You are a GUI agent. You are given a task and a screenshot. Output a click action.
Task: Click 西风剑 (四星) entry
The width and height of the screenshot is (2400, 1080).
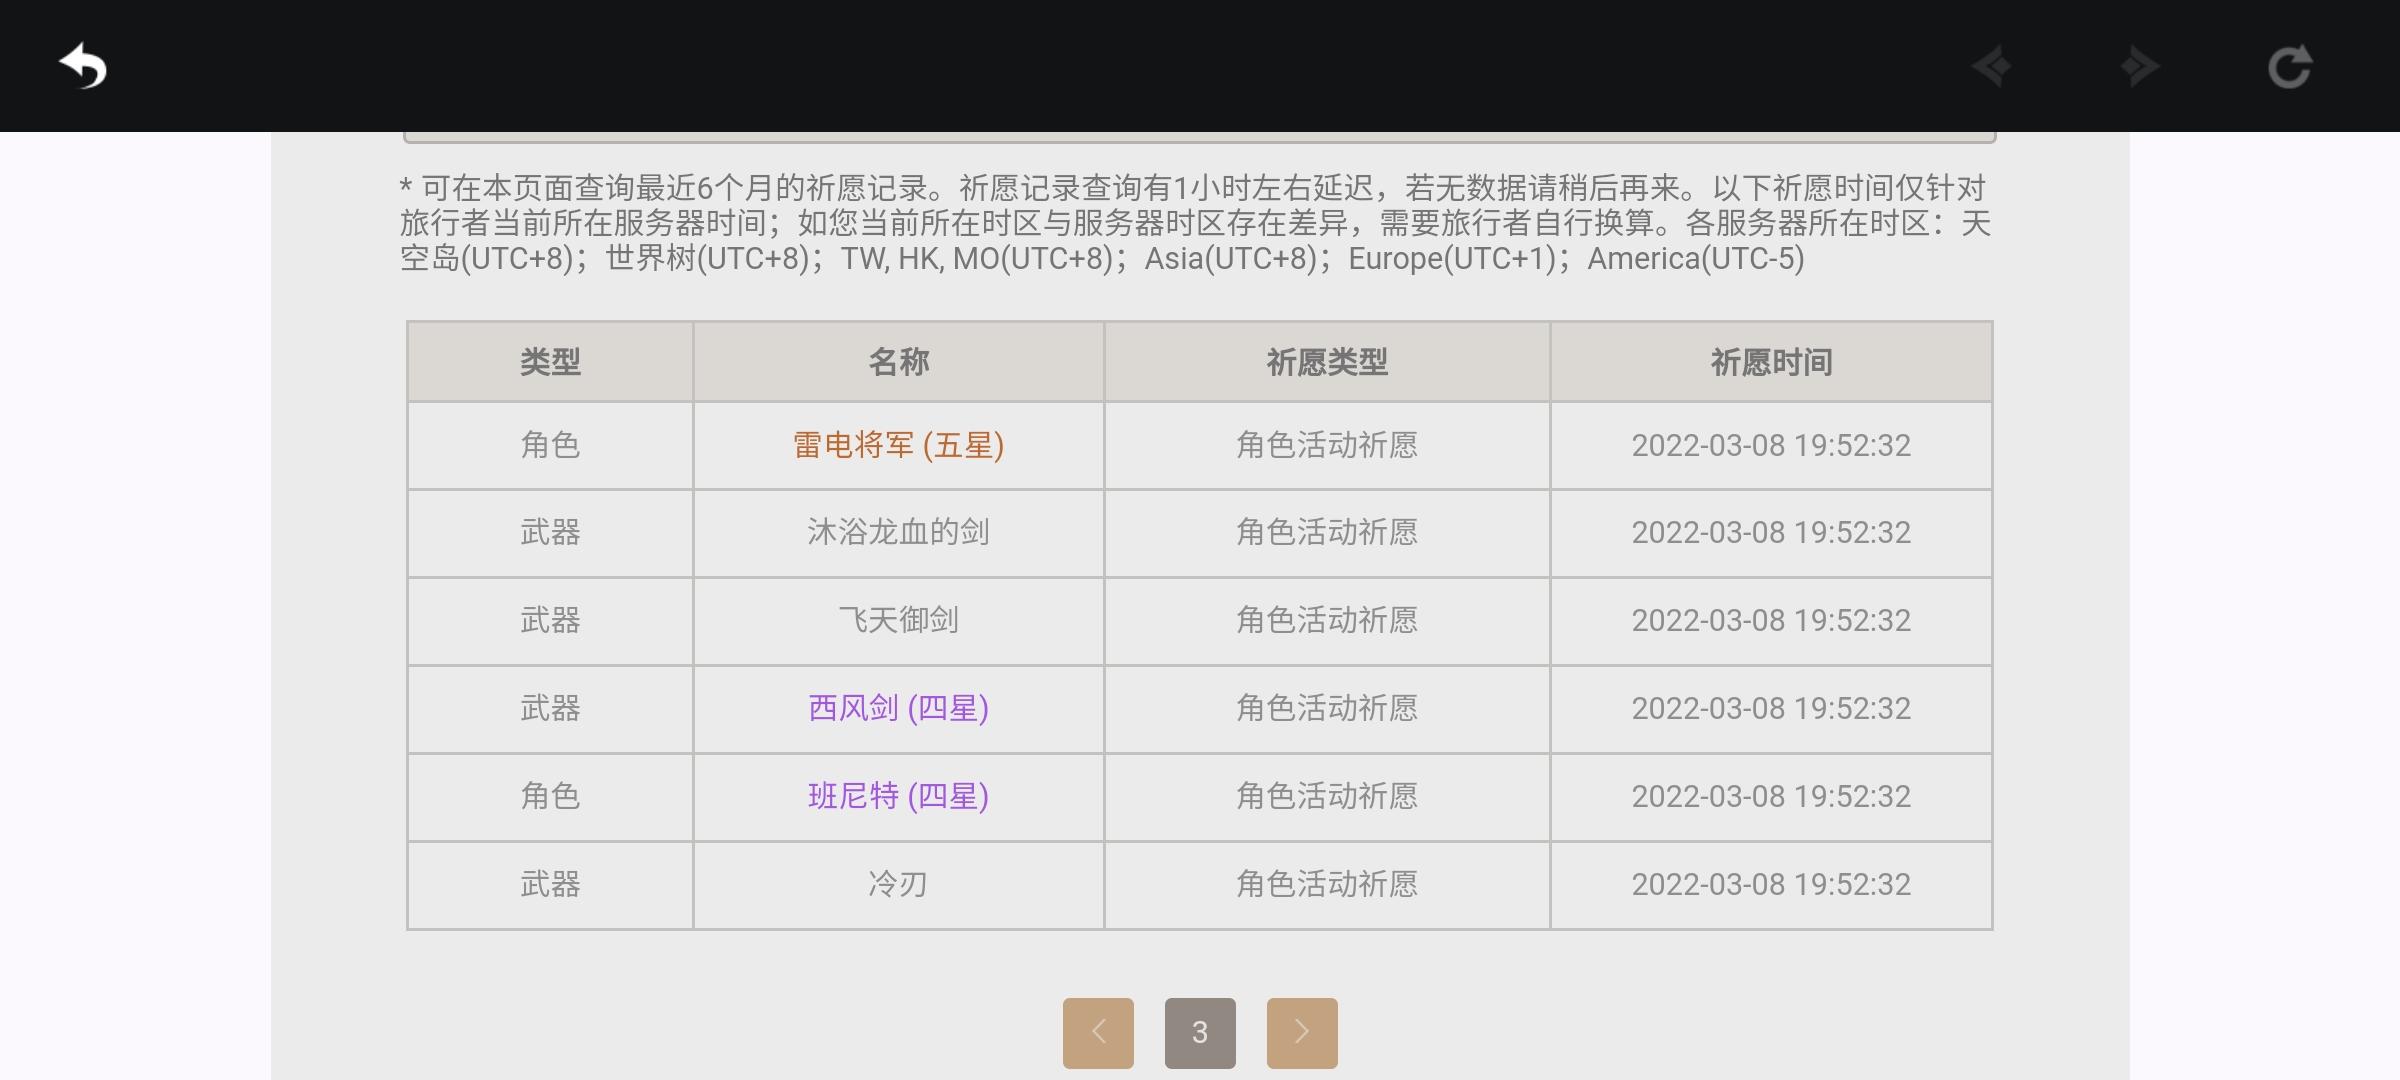coord(898,708)
